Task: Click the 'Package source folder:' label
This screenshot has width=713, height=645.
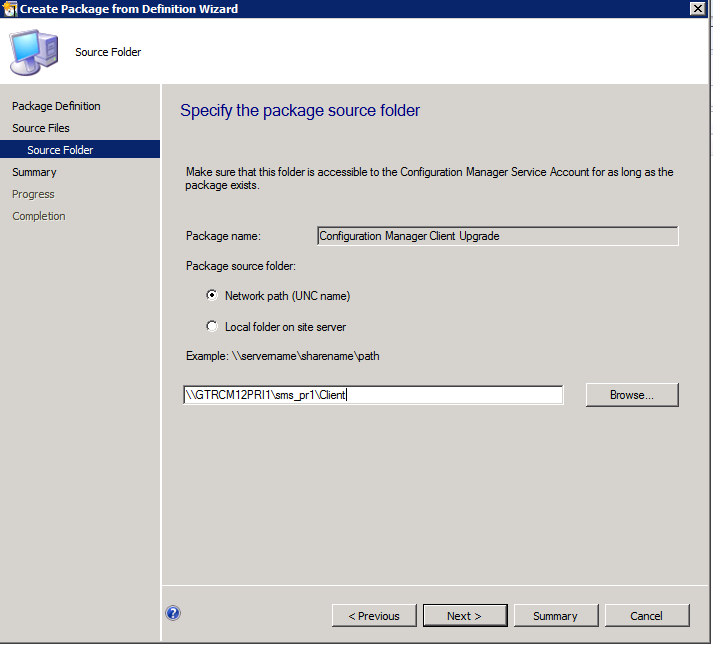Action: click(241, 266)
